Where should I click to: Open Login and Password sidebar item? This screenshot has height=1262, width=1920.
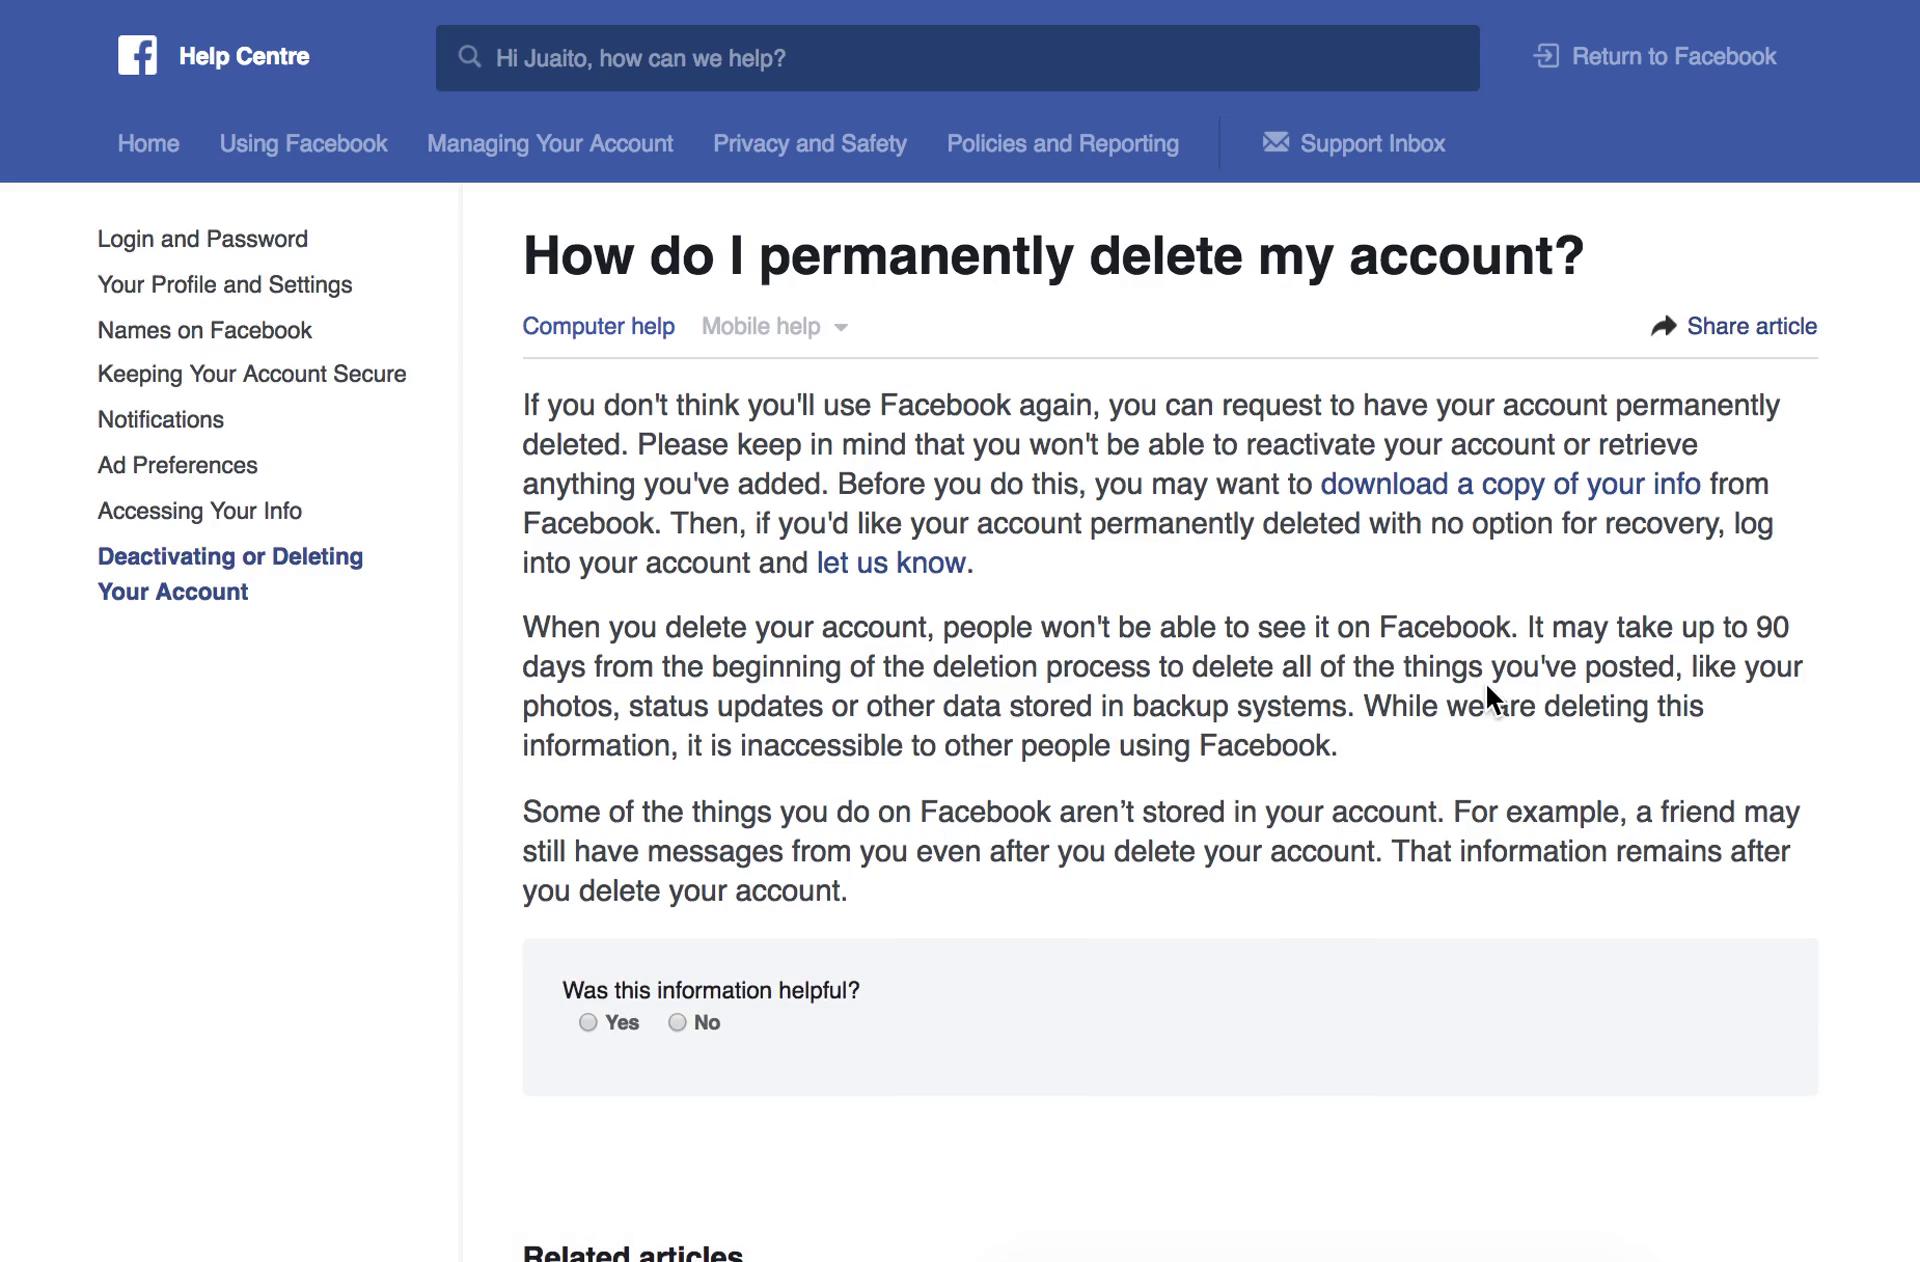[x=203, y=239]
